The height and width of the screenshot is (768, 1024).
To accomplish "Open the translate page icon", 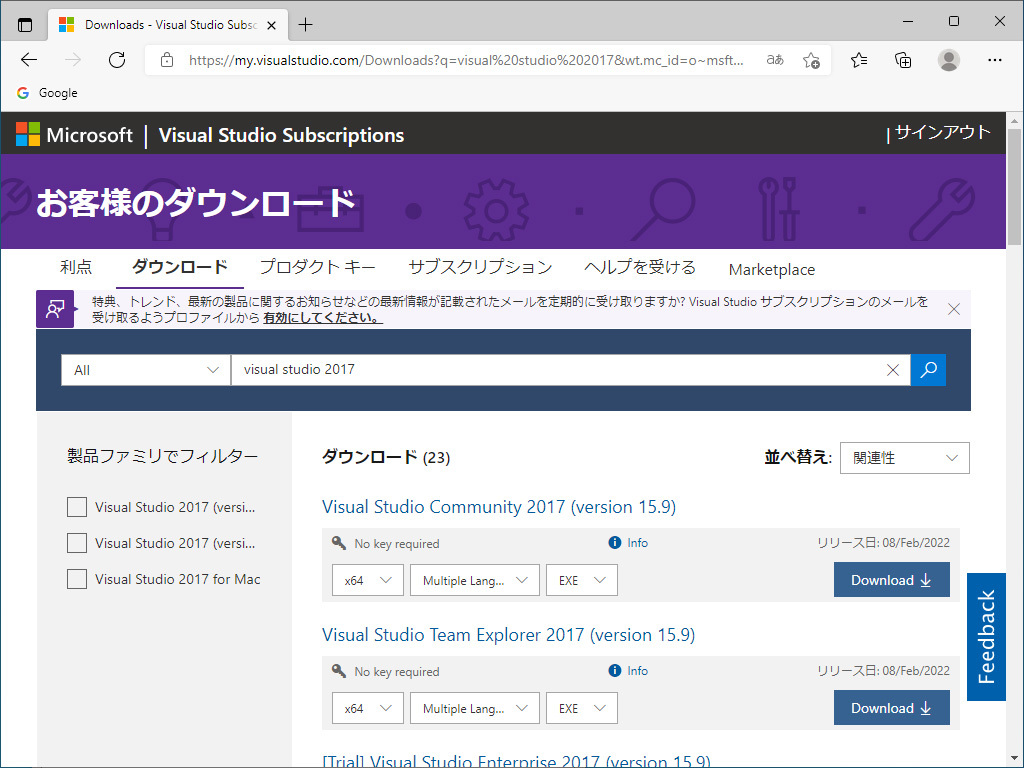I will 775,60.
